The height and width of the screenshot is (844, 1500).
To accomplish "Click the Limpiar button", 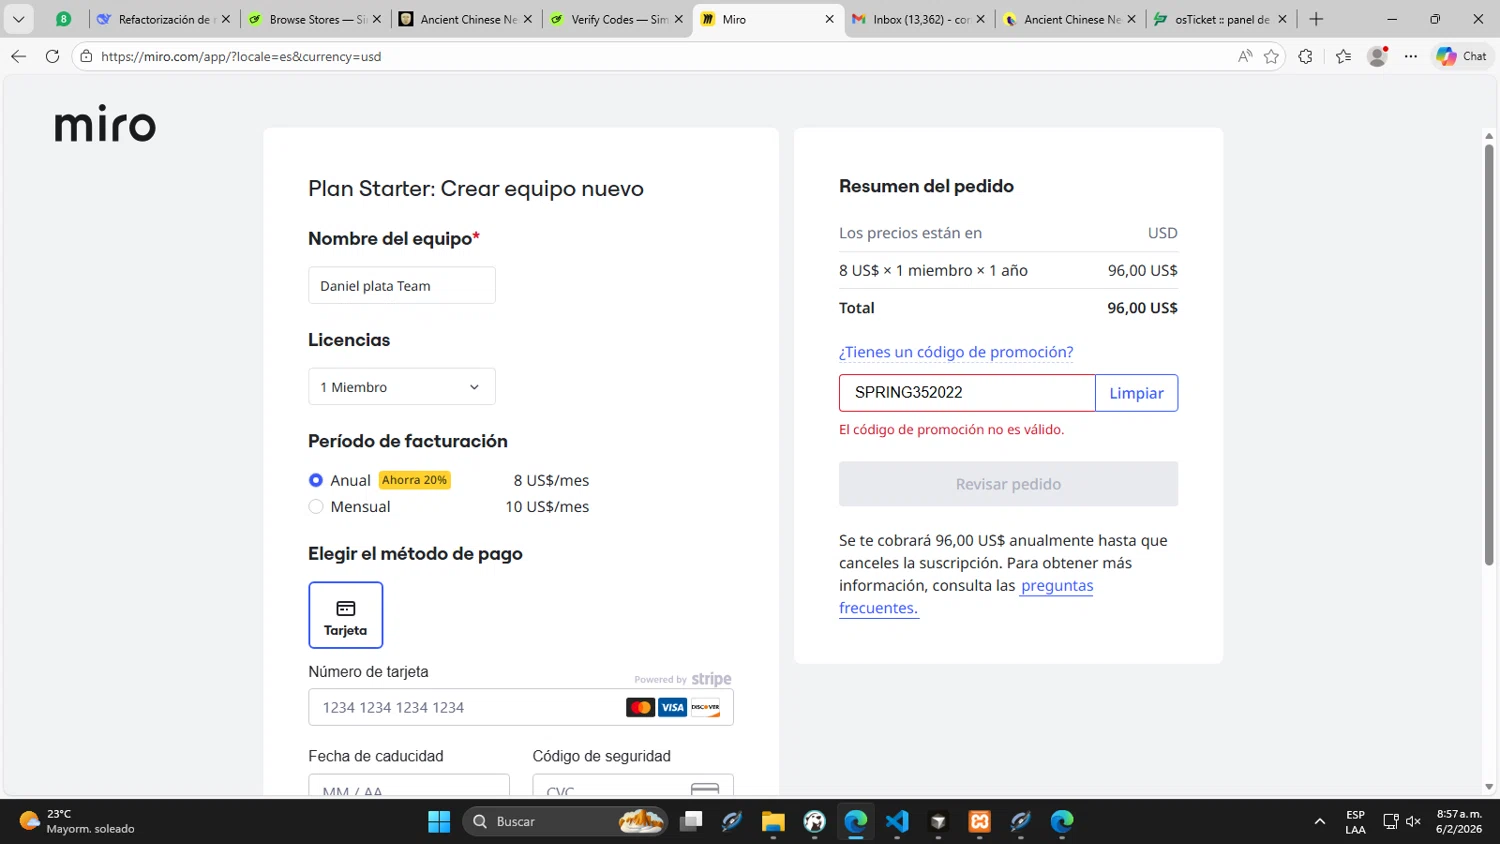I will (x=1137, y=393).
